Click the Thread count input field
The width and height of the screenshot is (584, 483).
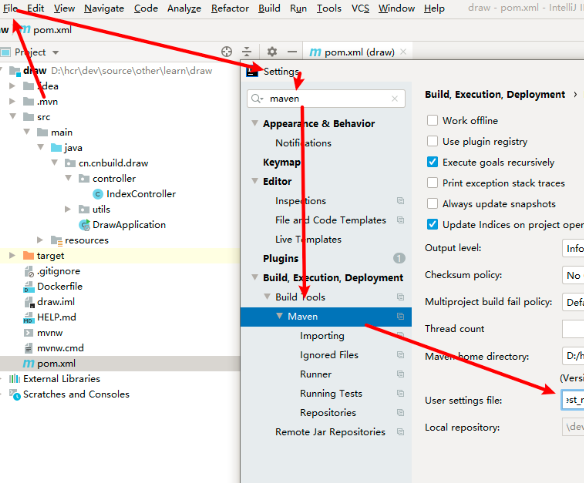[573, 329]
